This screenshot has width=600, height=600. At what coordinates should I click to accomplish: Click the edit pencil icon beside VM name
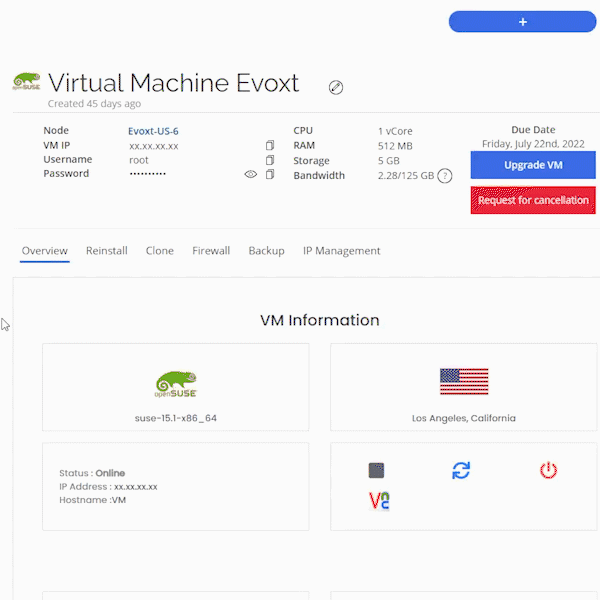click(336, 87)
